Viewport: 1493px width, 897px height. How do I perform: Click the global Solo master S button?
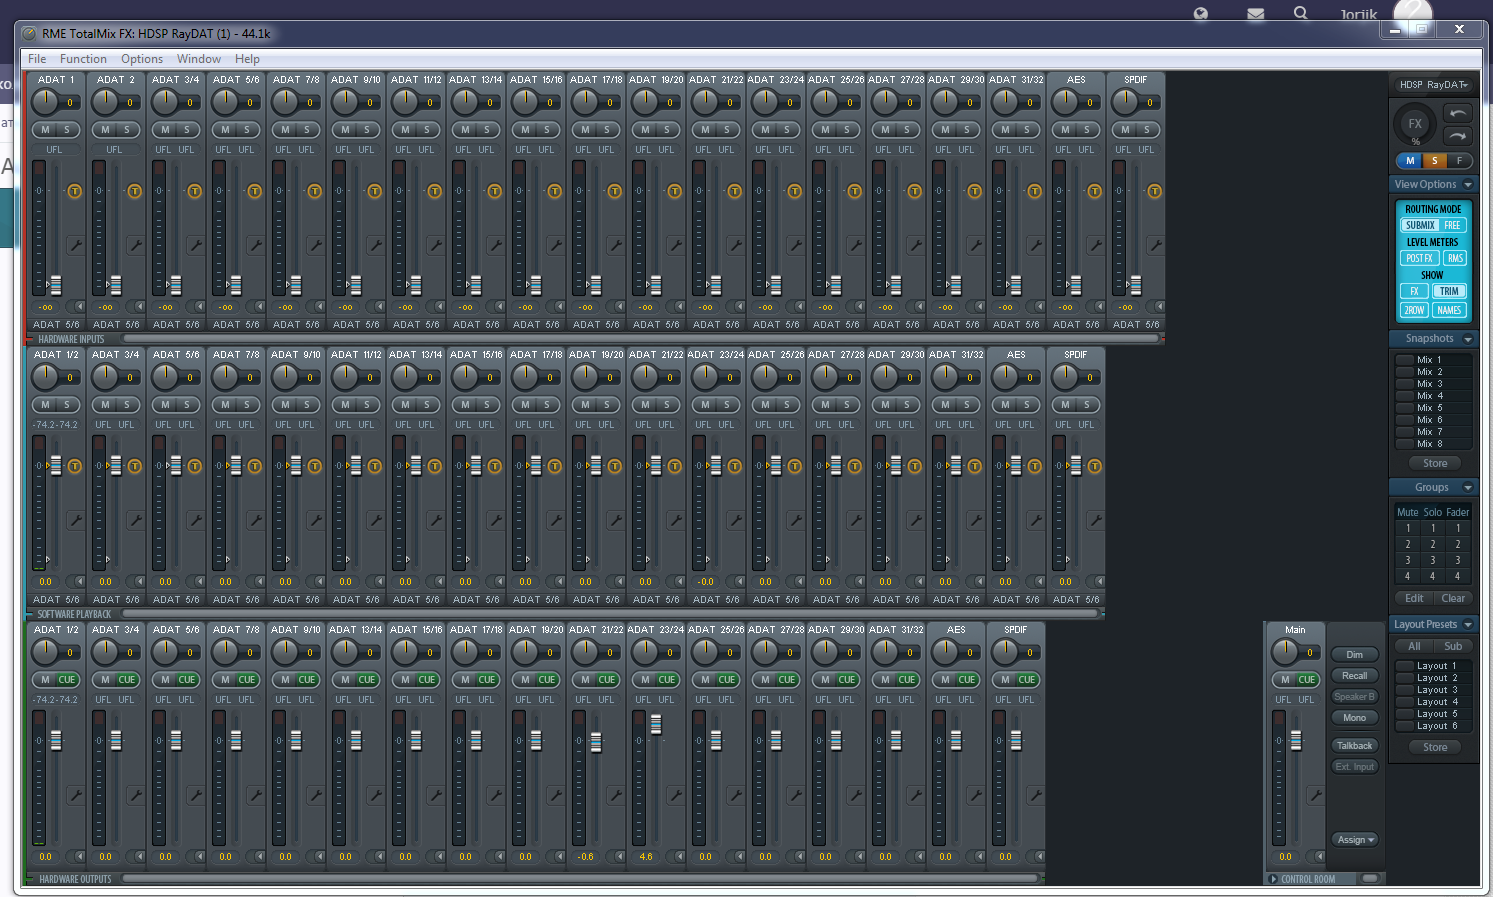(1435, 161)
